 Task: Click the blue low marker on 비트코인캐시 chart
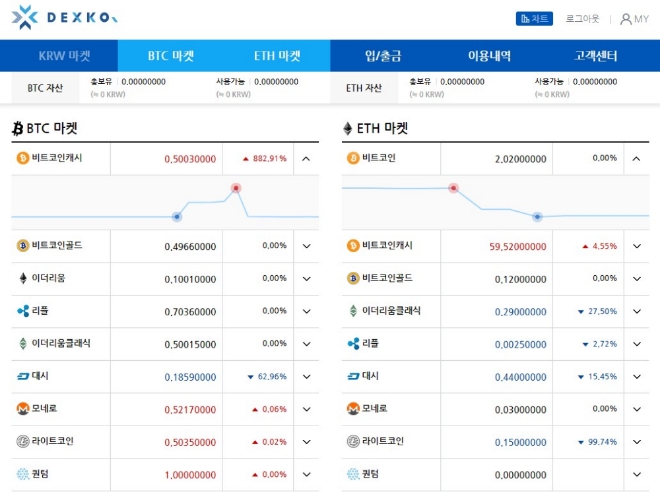click(177, 217)
